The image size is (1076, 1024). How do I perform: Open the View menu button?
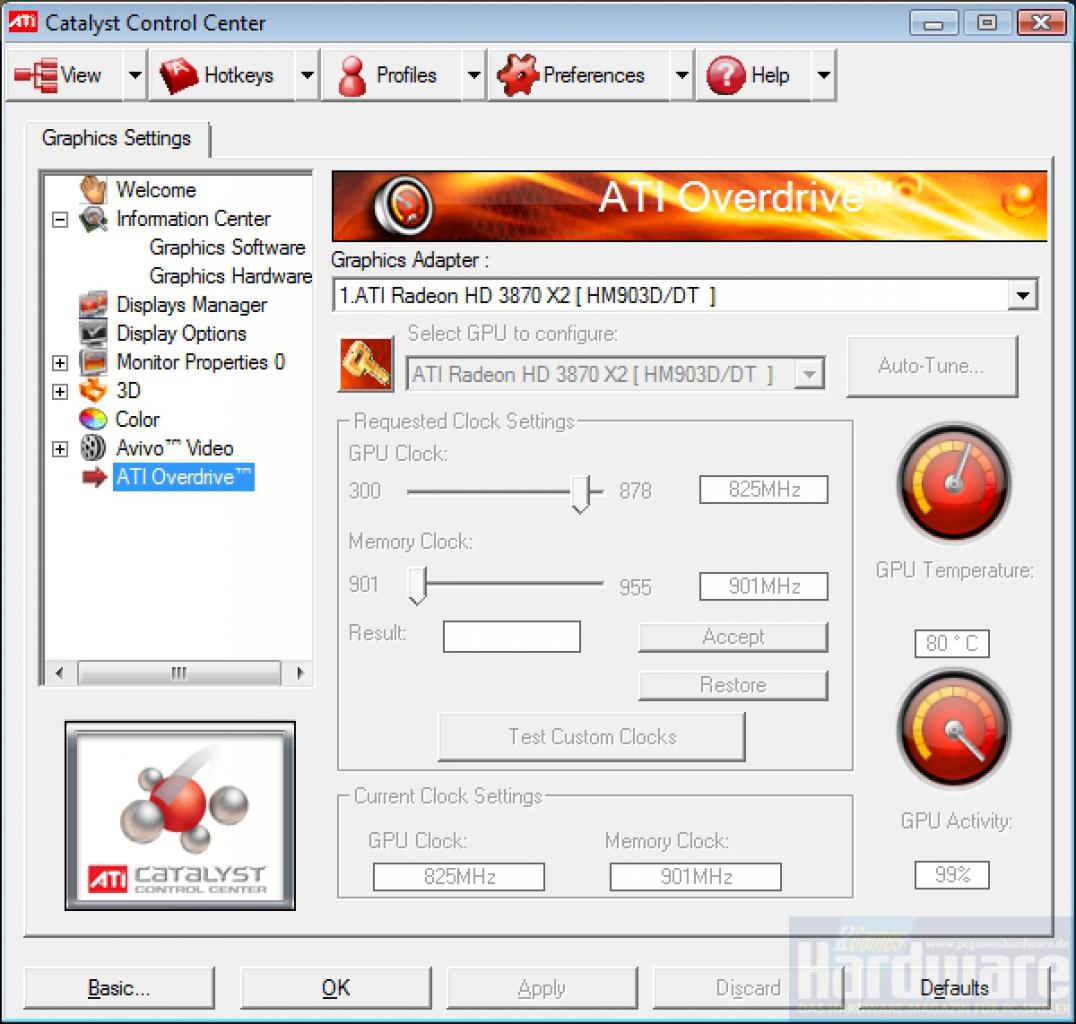65,75
